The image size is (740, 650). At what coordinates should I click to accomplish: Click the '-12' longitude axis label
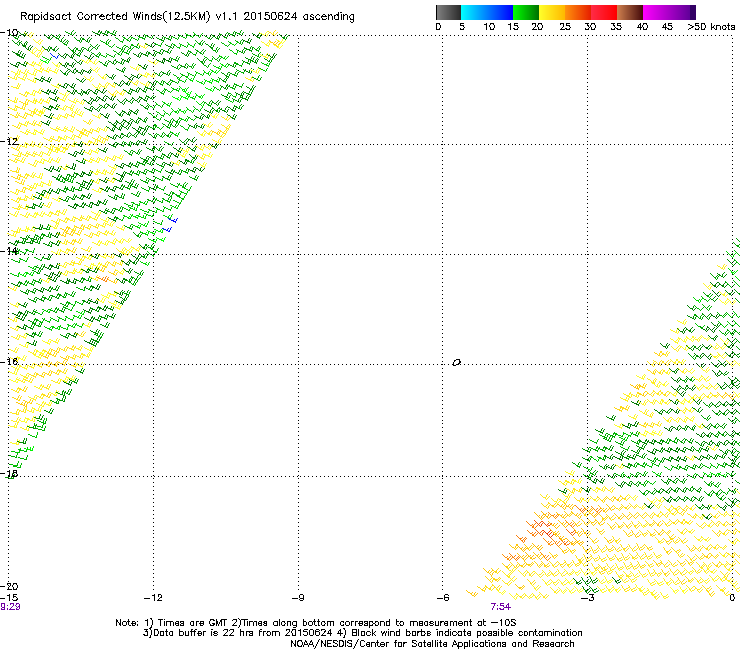coord(153,598)
